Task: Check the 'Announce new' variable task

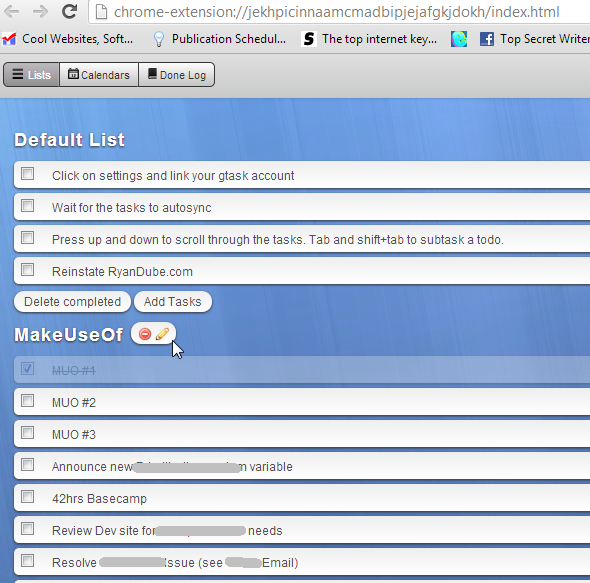Action: tap(27, 465)
